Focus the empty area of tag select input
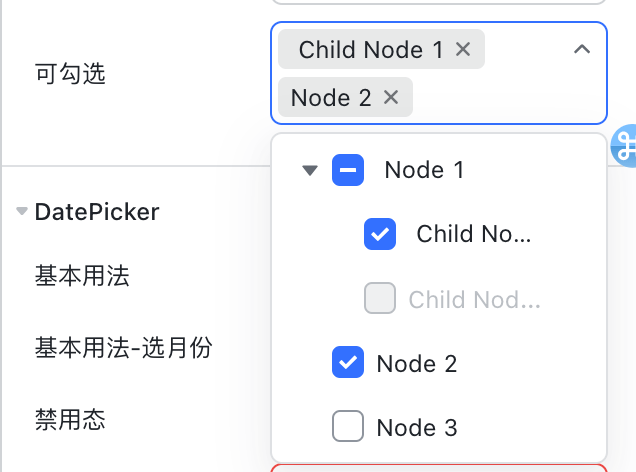 coord(507,97)
